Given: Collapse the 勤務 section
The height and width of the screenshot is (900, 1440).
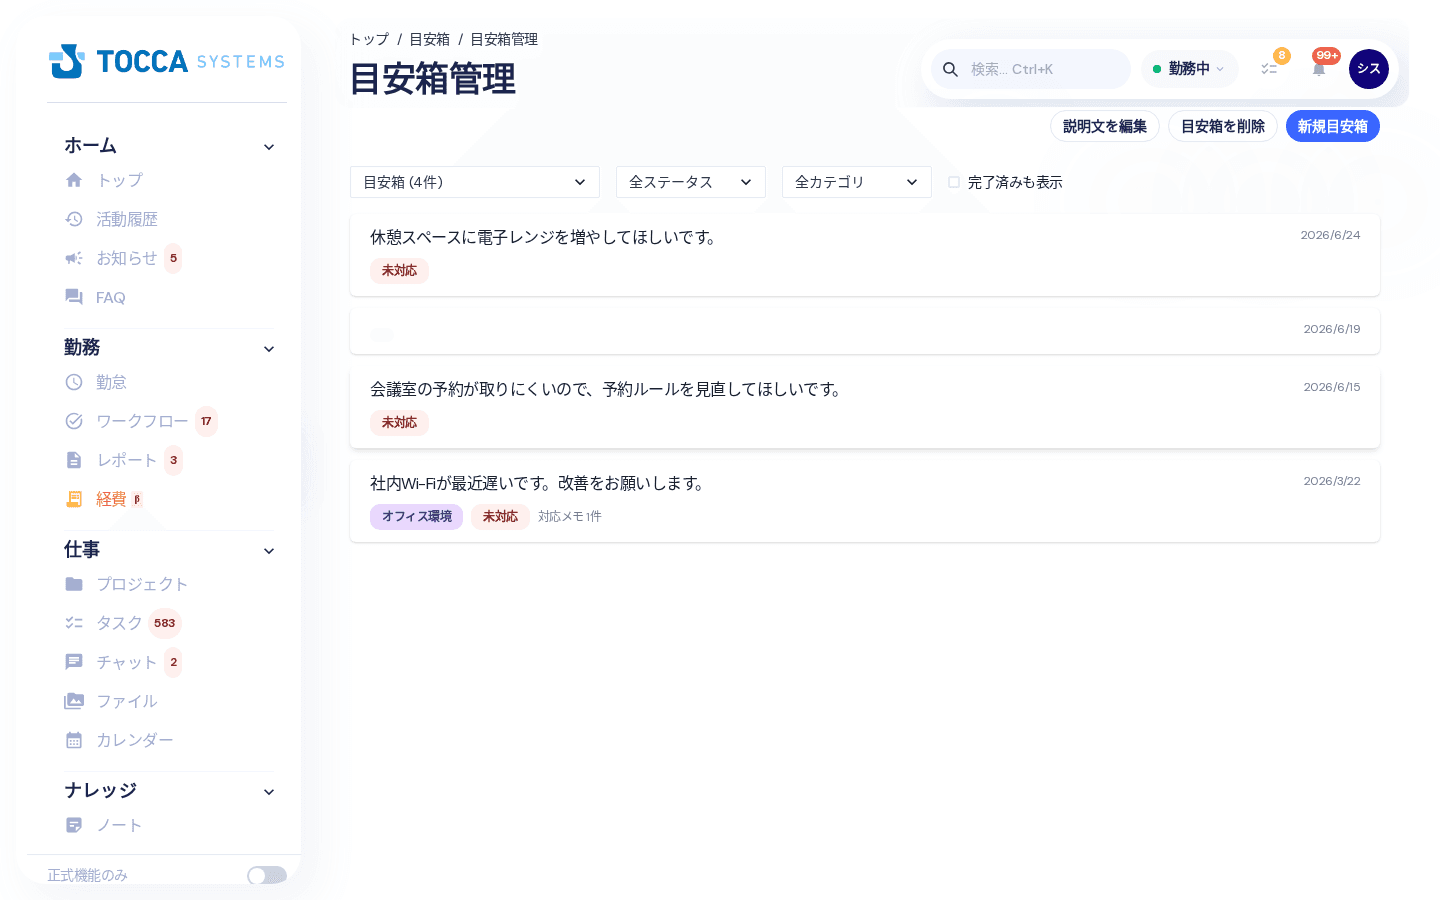Looking at the screenshot, I should point(269,349).
